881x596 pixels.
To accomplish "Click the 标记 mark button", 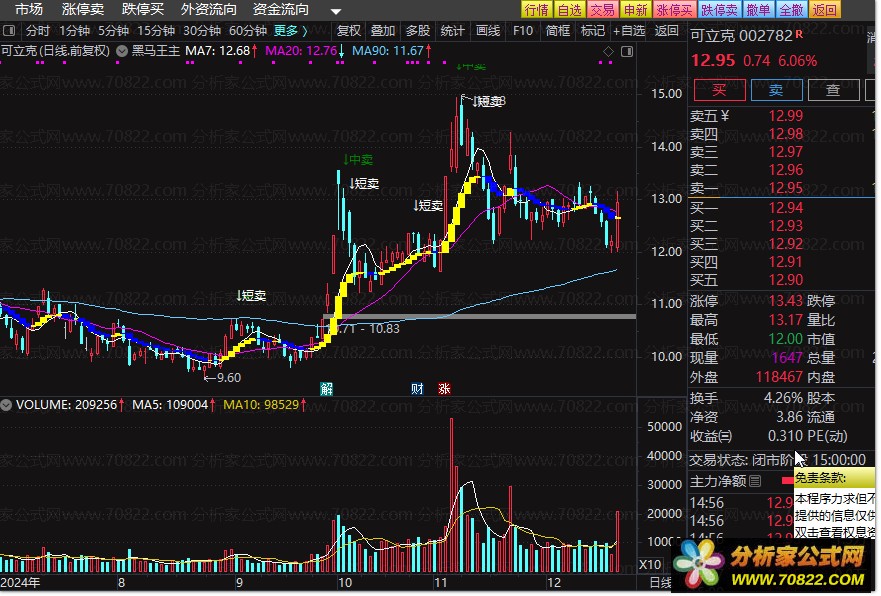I will pyautogui.click(x=593, y=31).
